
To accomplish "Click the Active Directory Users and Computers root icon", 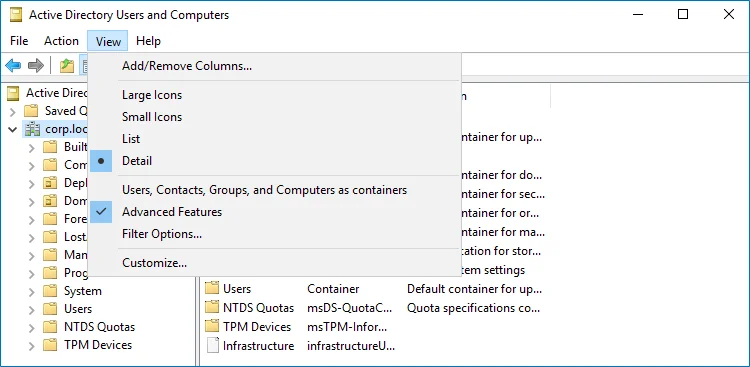I will pyautogui.click(x=14, y=93).
